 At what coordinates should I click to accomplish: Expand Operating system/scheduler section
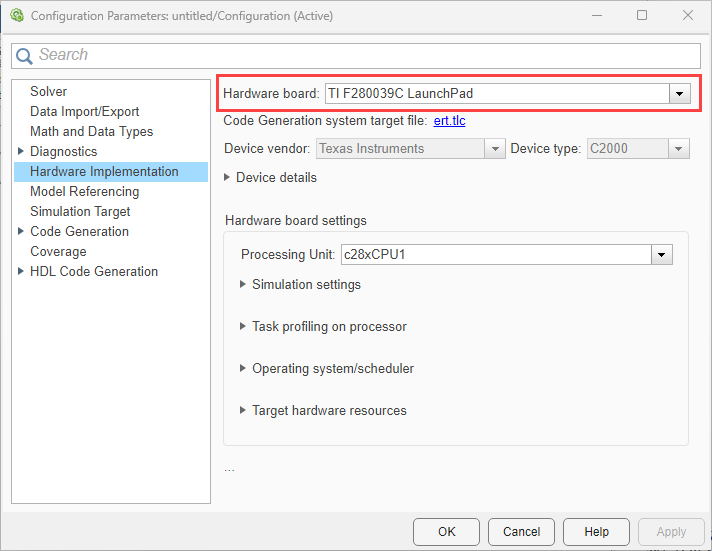(x=244, y=369)
